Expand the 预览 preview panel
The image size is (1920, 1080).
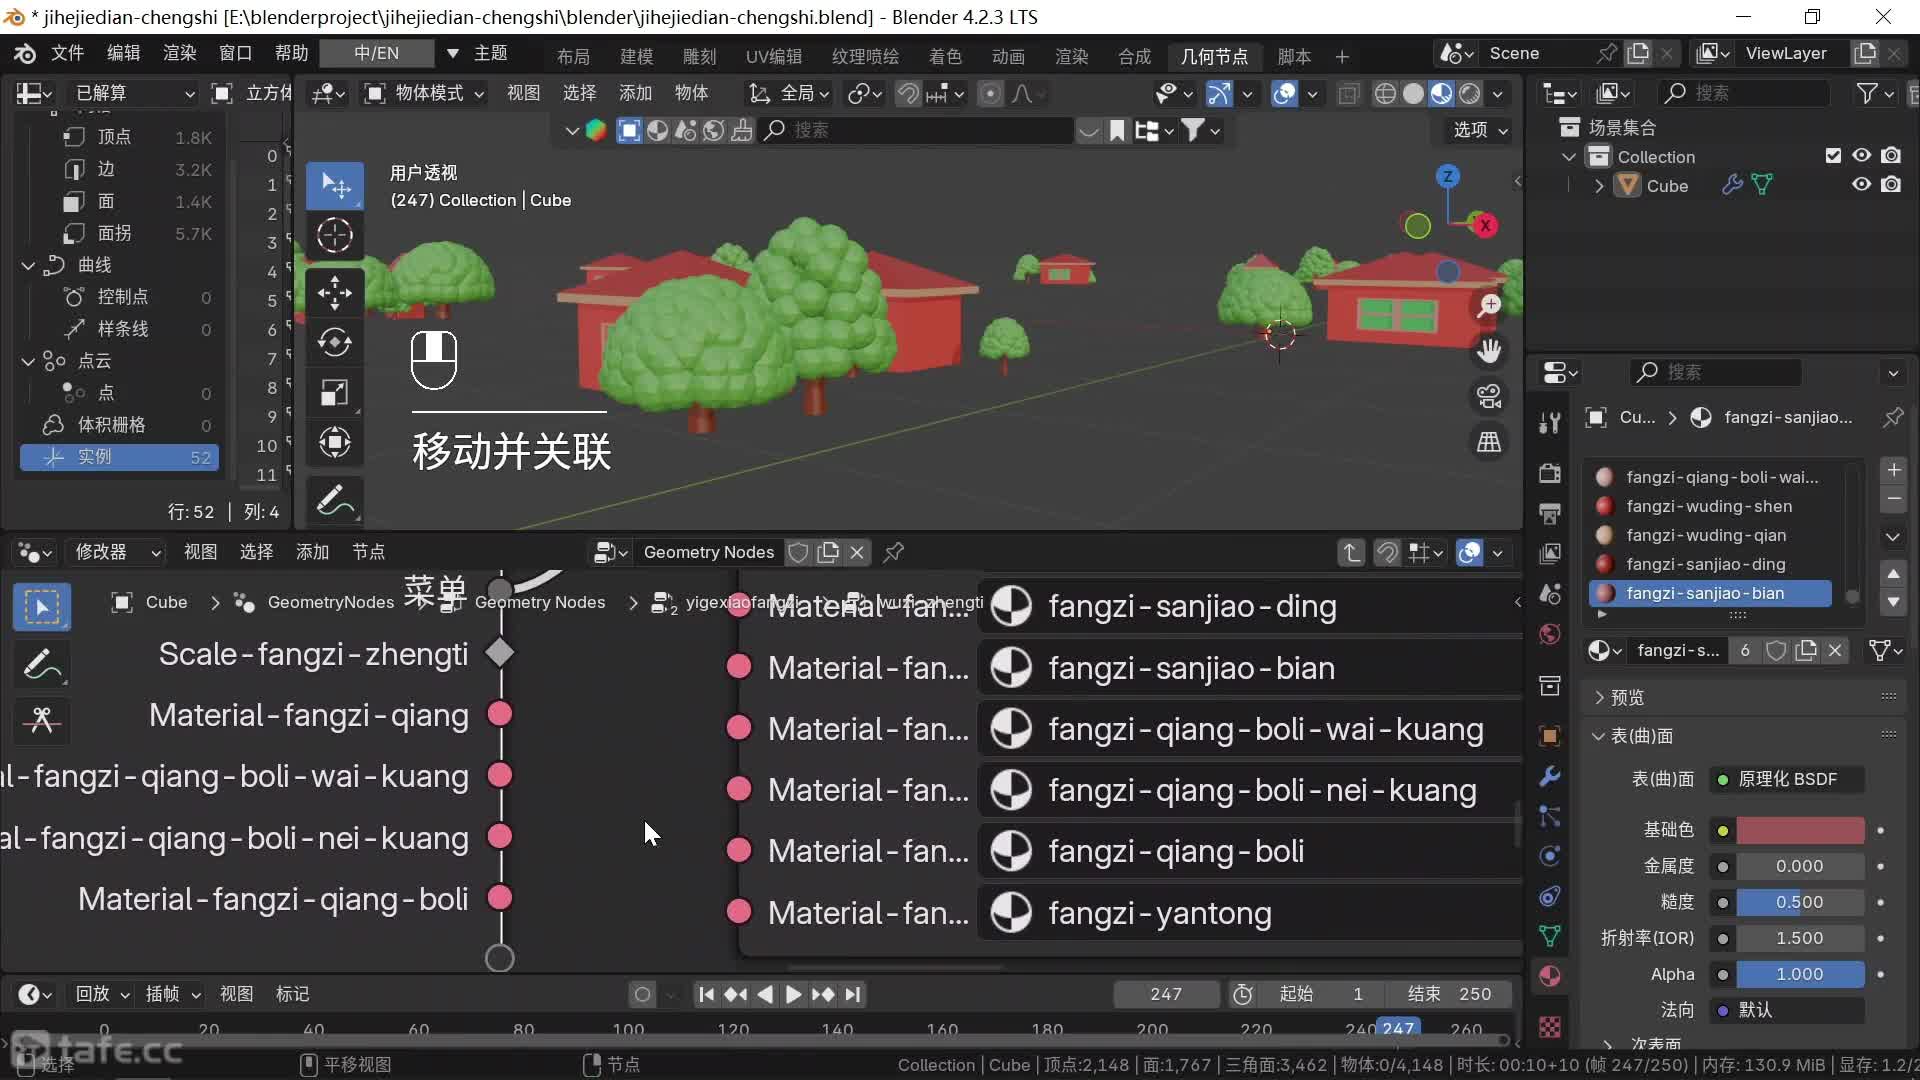point(1627,697)
